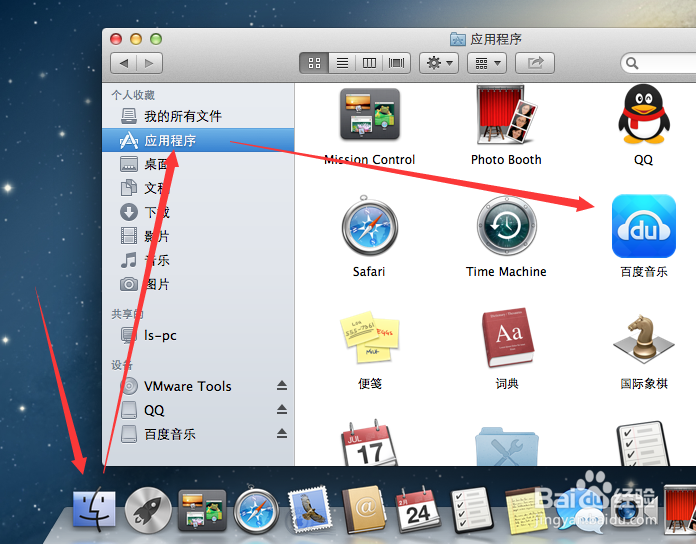Viewport: 696px width, 544px height.
Task: Eject the VMware Tools volume
Action: point(282,386)
